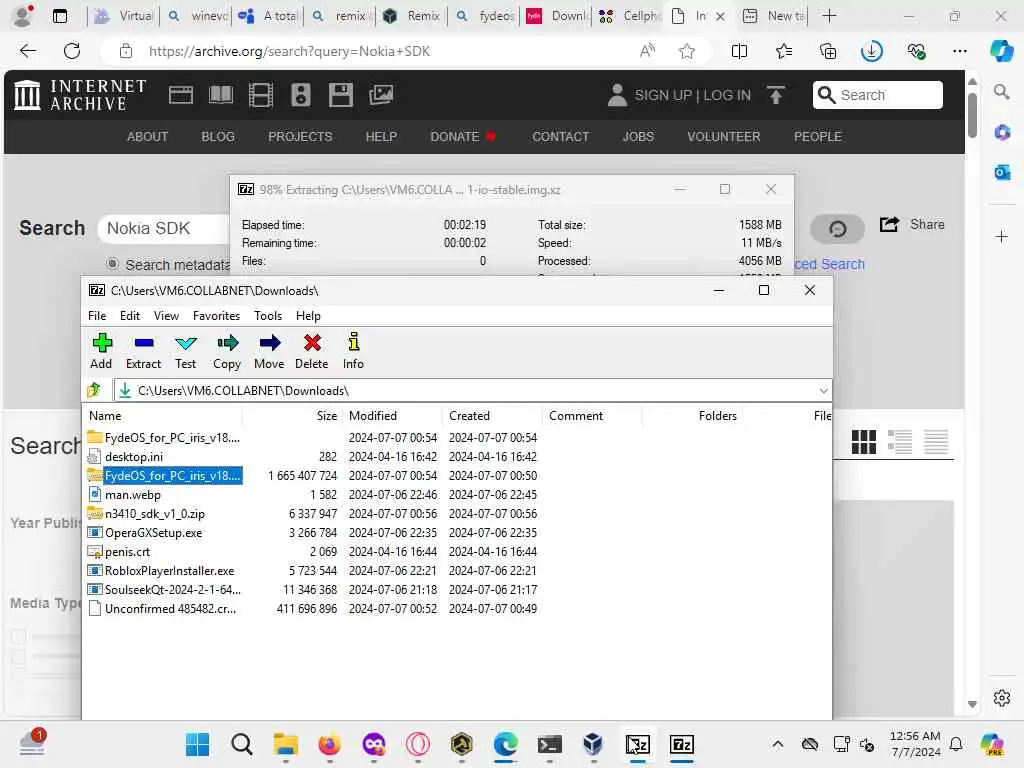Click the Add tool in 7-Zip
Screen dimensions: 1024x768
point(101,351)
